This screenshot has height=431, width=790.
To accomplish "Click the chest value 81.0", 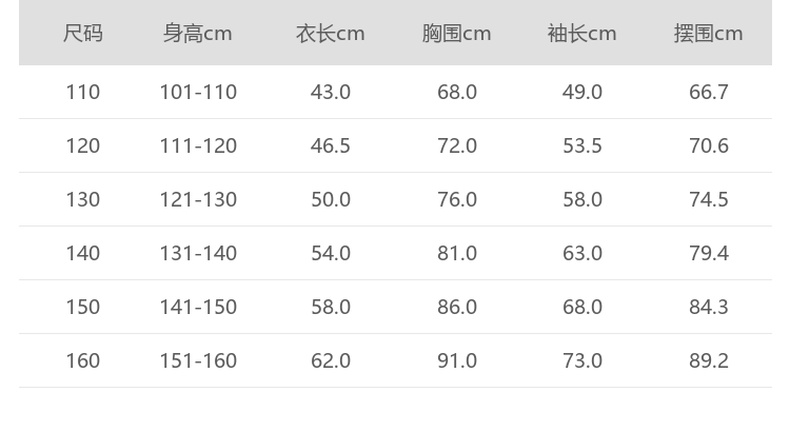I will (x=457, y=254).
